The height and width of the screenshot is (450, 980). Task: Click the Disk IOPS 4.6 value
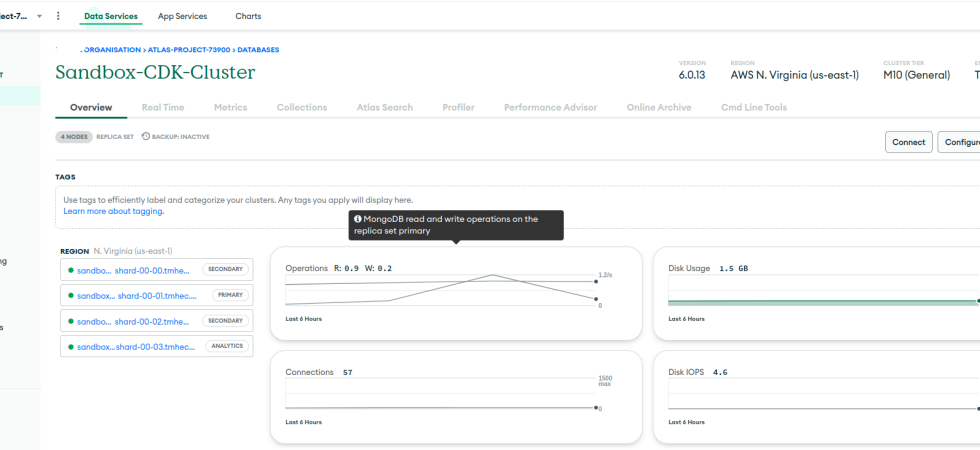tap(720, 372)
